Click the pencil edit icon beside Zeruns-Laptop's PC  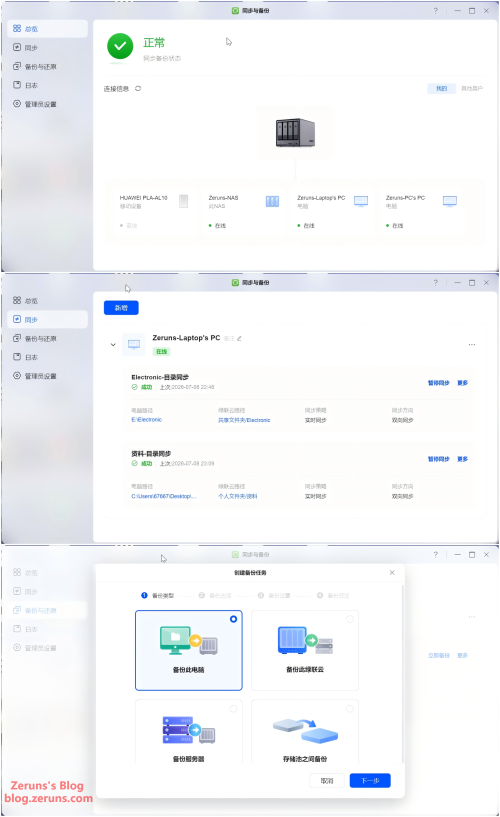240,338
